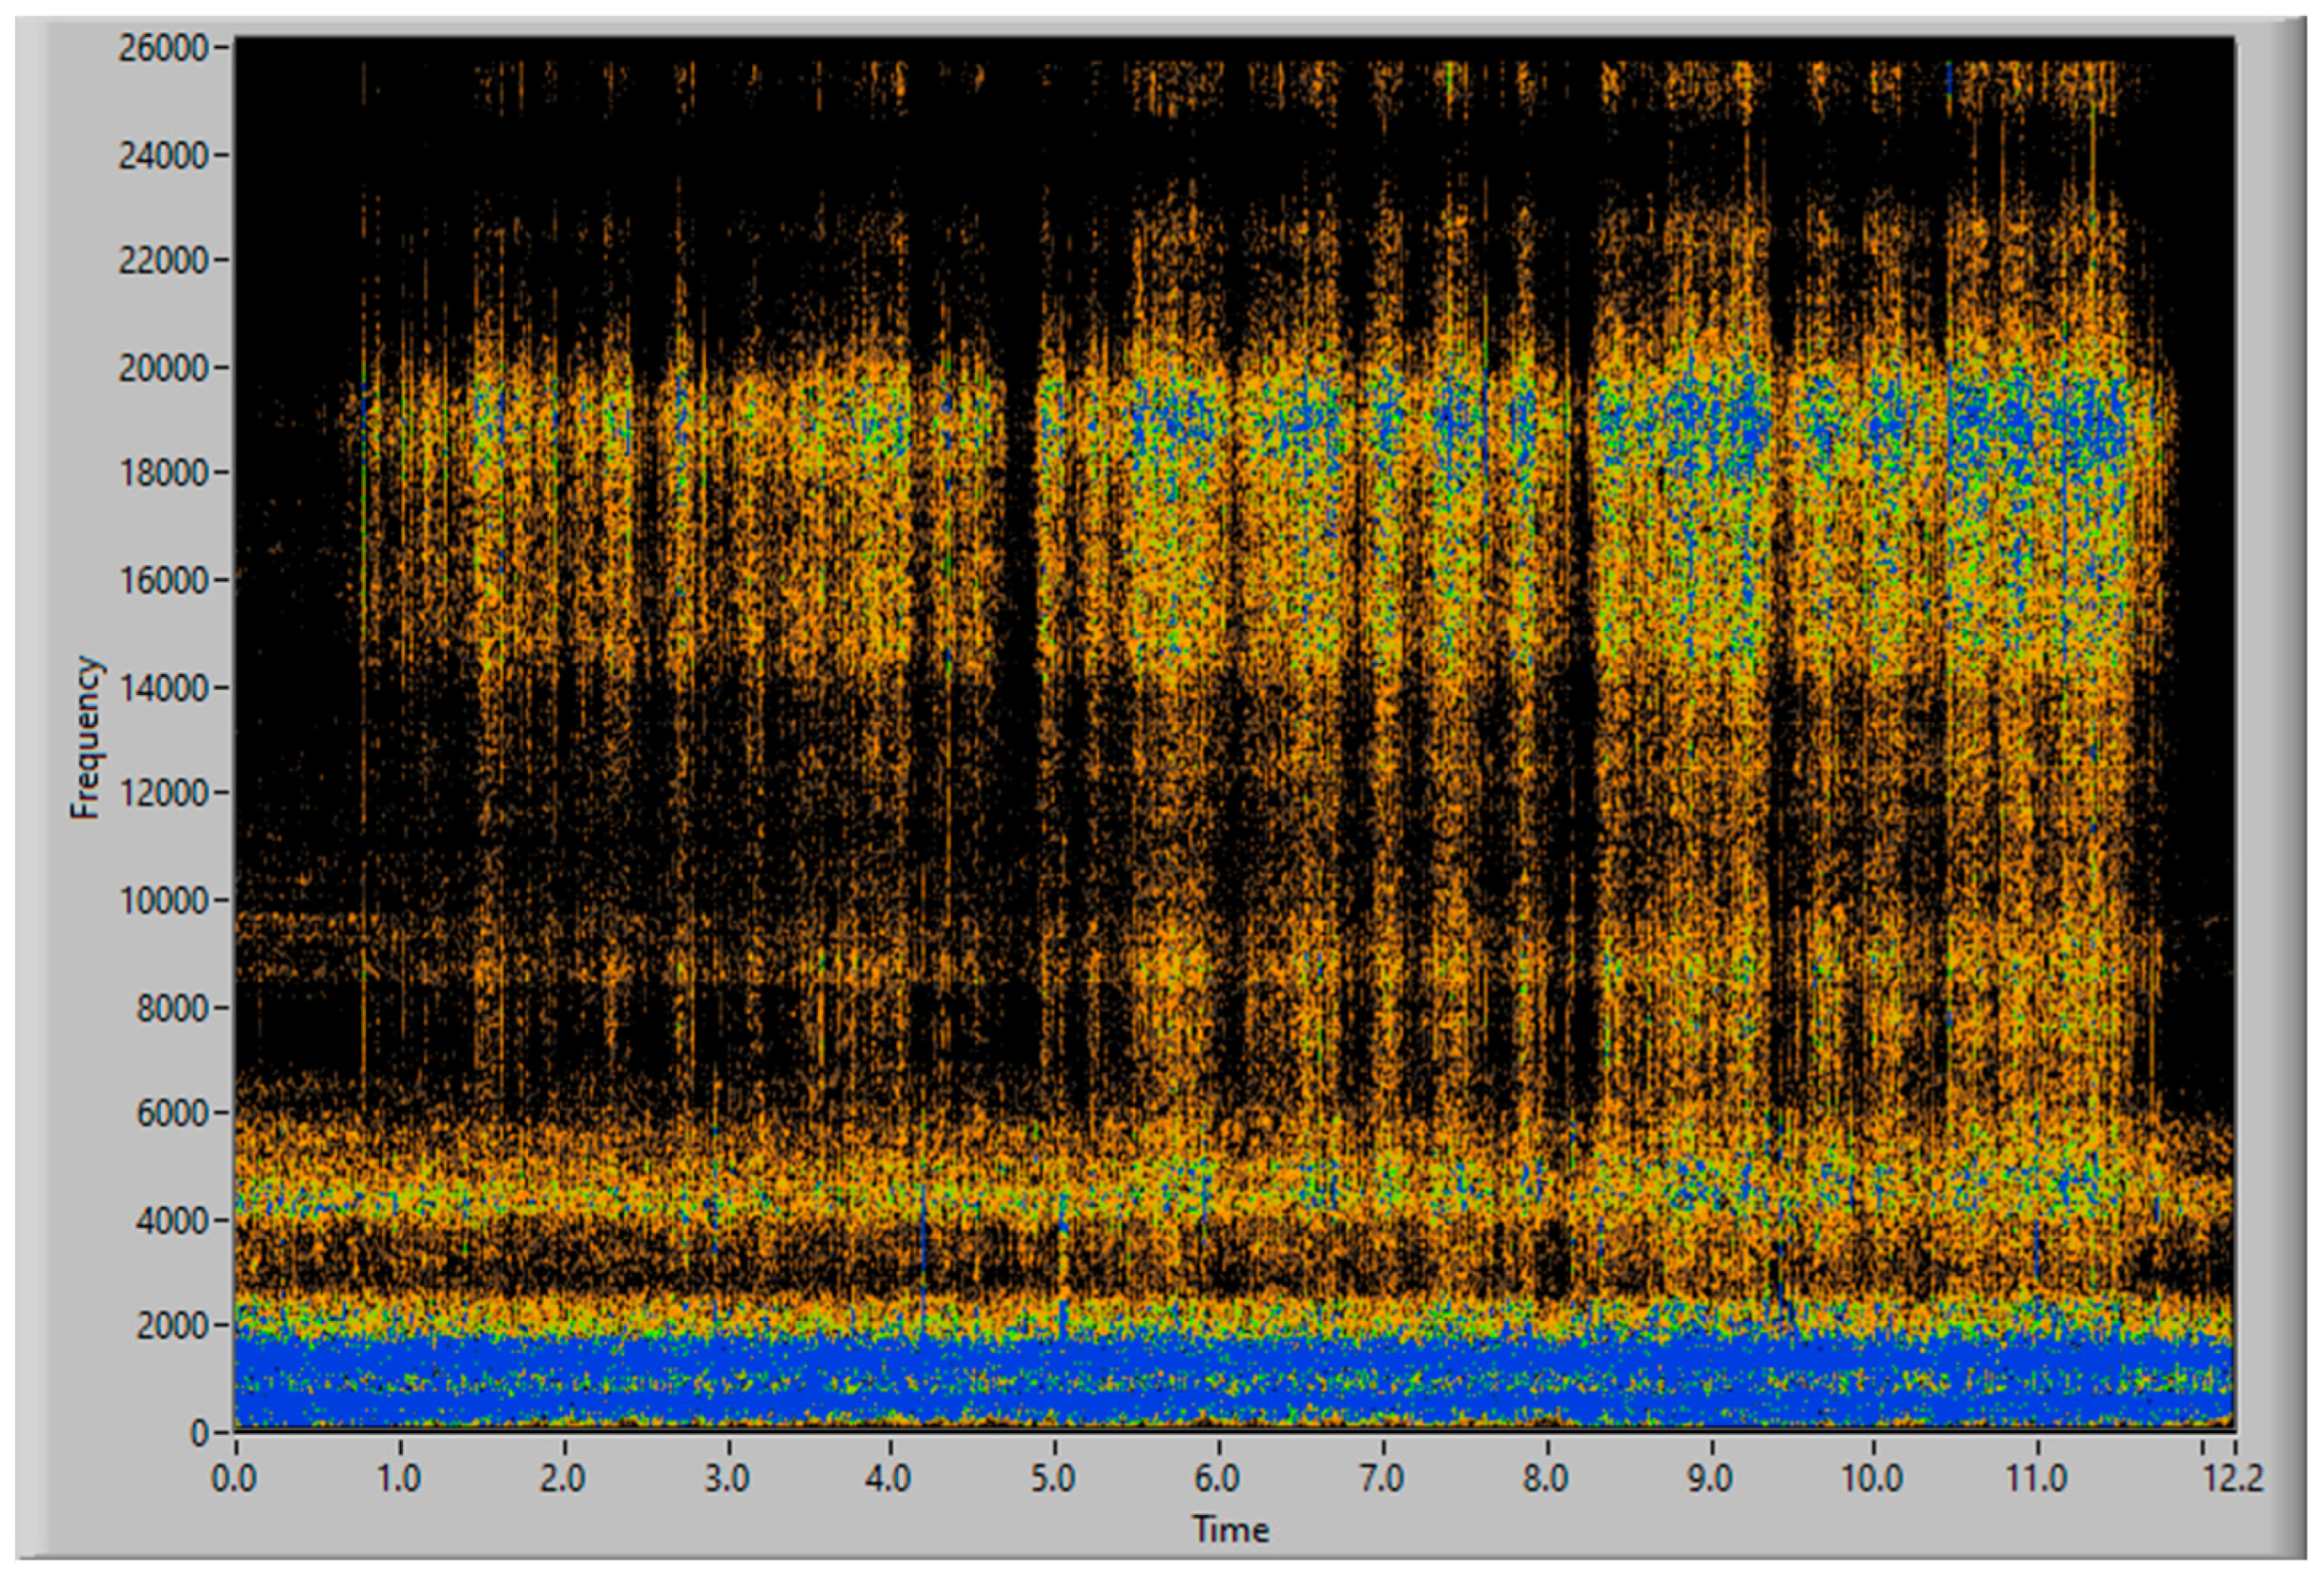Screen dimensions: 2324x1579
Task: Click the 0 frequency scale minimum
Action: click(199, 1433)
